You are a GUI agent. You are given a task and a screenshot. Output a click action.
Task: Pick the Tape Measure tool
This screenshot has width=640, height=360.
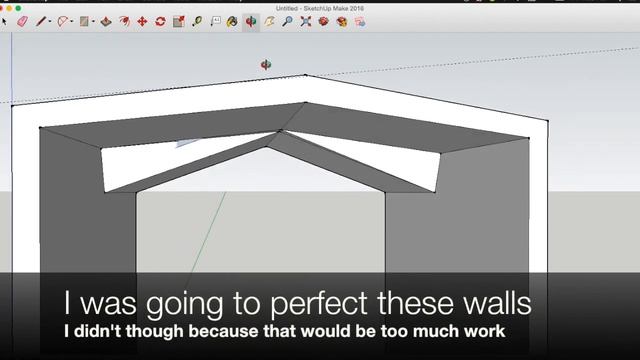click(x=197, y=21)
